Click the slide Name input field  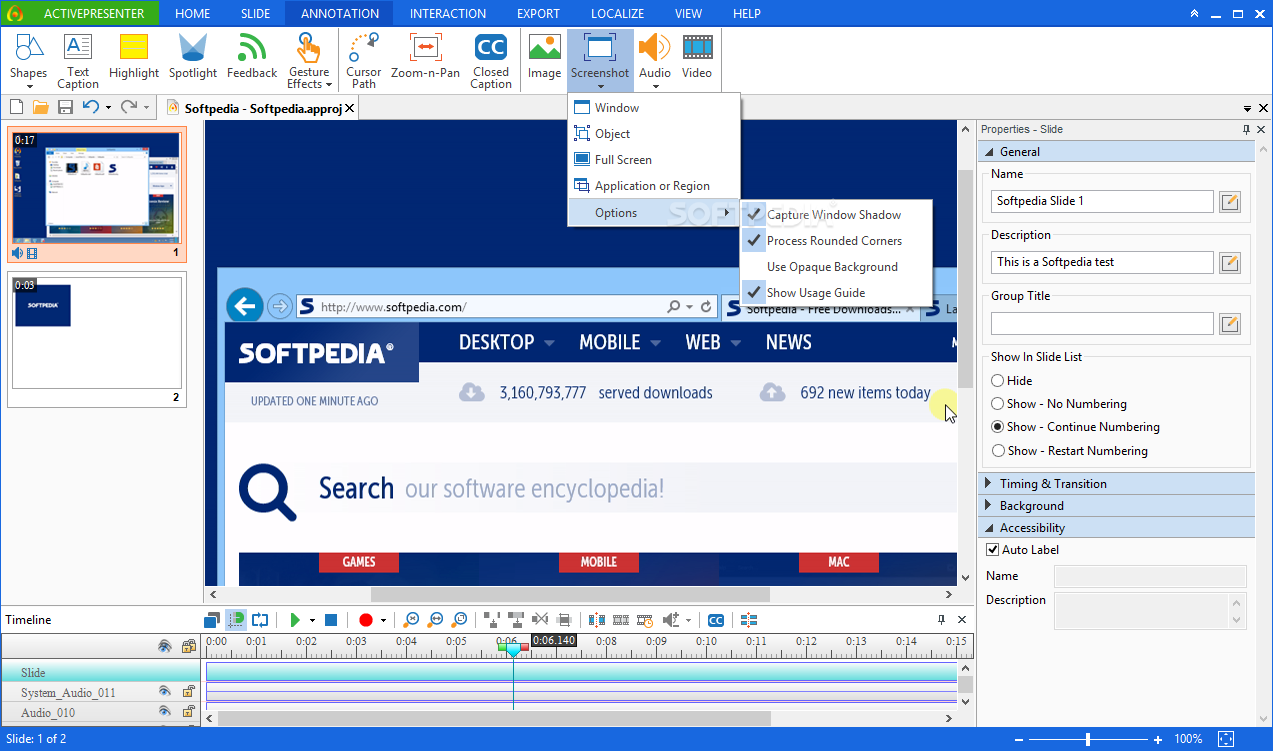pos(1102,201)
